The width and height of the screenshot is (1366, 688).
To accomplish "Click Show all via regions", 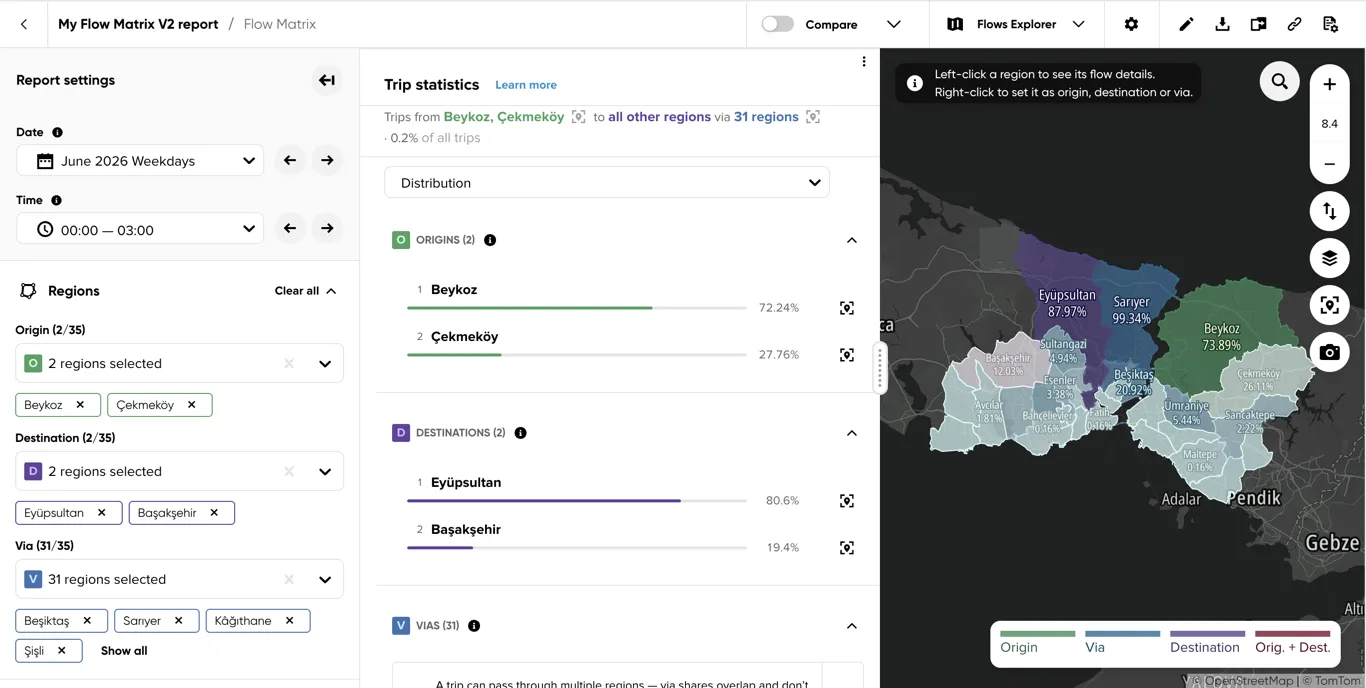I will [x=124, y=651].
